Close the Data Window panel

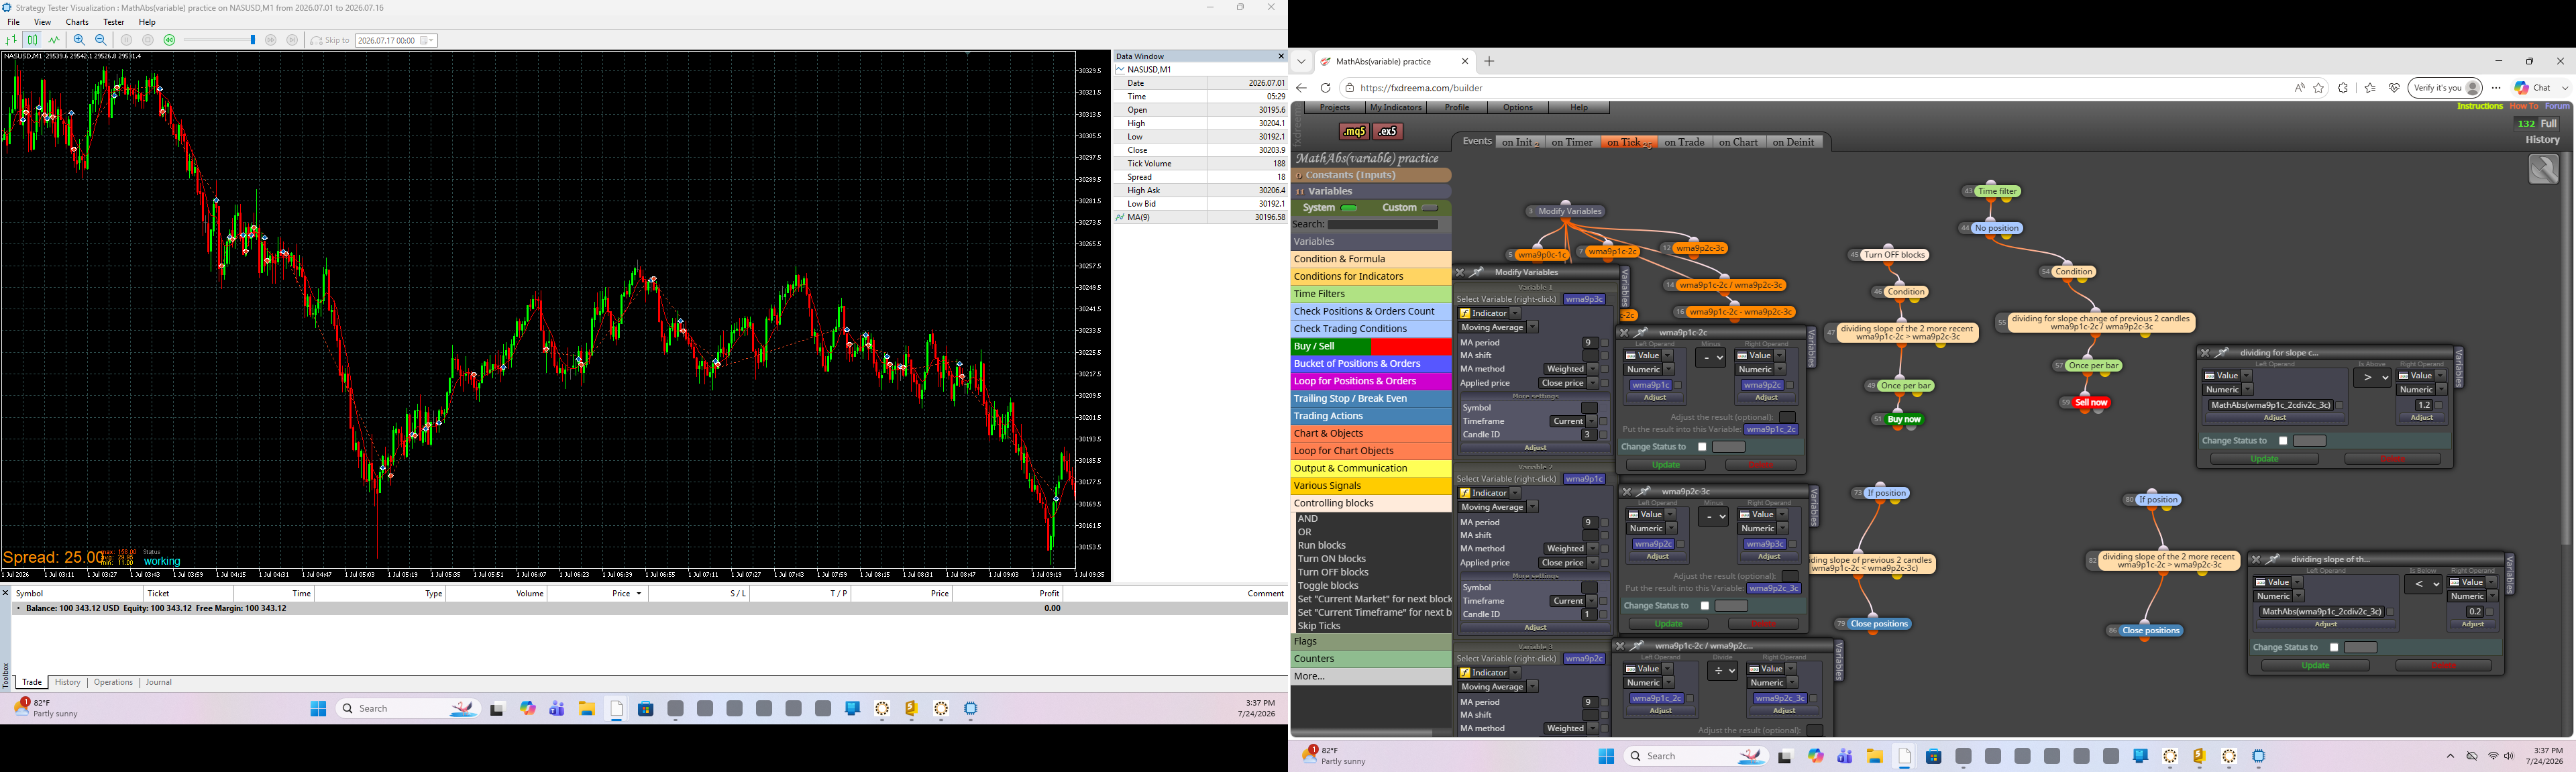[x=1280, y=56]
